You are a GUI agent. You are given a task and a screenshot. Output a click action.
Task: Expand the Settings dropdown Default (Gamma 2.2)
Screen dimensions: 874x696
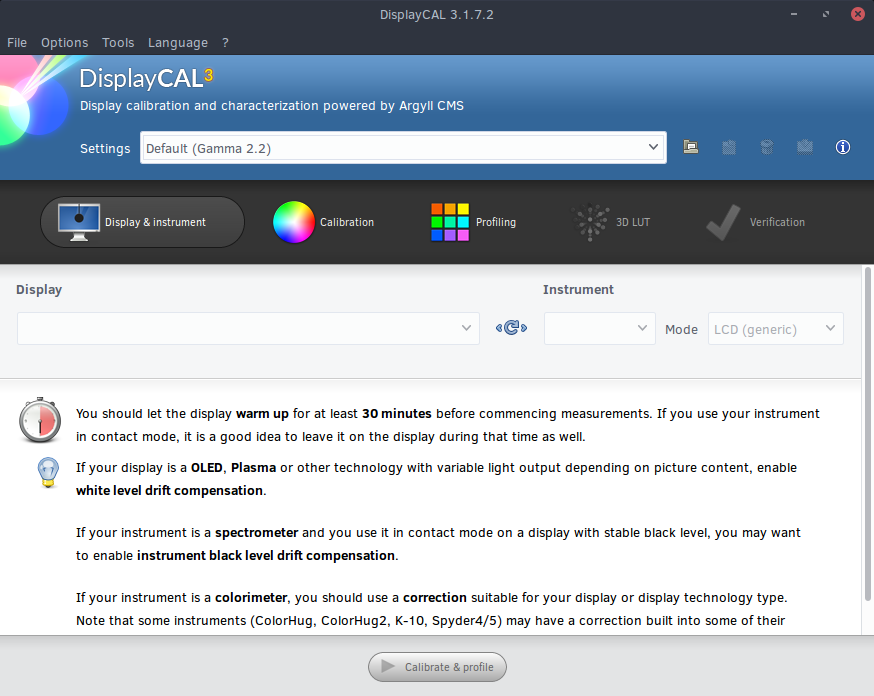point(403,148)
